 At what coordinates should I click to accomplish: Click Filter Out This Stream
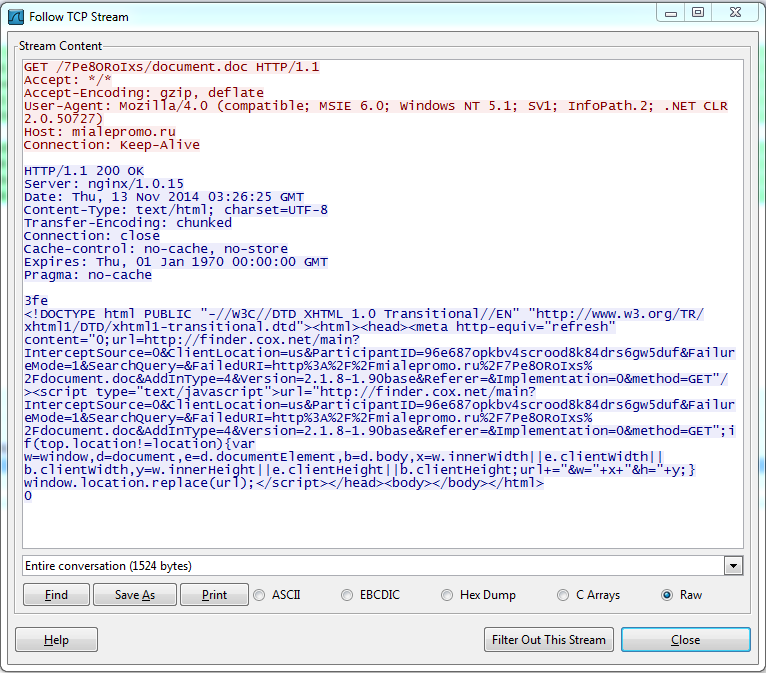click(x=549, y=640)
